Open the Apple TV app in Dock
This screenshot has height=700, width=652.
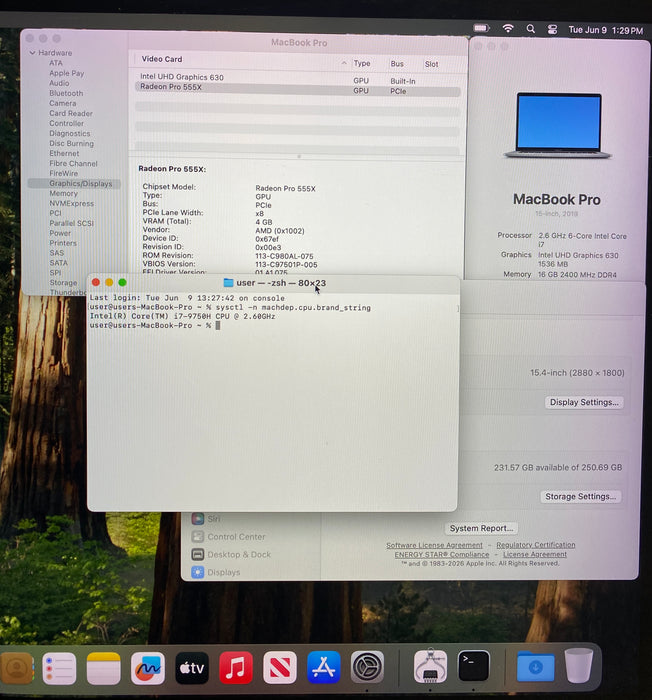pos(192,668)
